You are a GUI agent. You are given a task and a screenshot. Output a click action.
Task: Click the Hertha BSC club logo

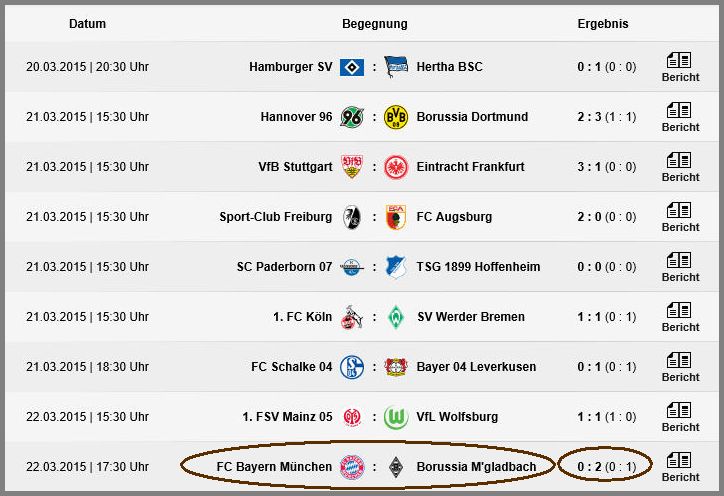pos(396,67)
